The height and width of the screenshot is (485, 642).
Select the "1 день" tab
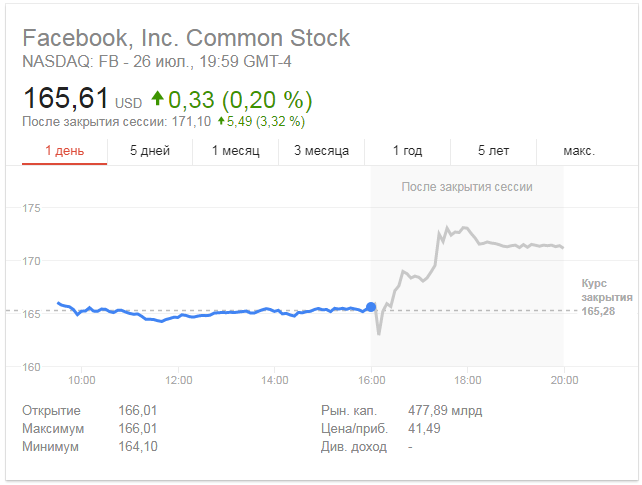[x=64, y=151]
